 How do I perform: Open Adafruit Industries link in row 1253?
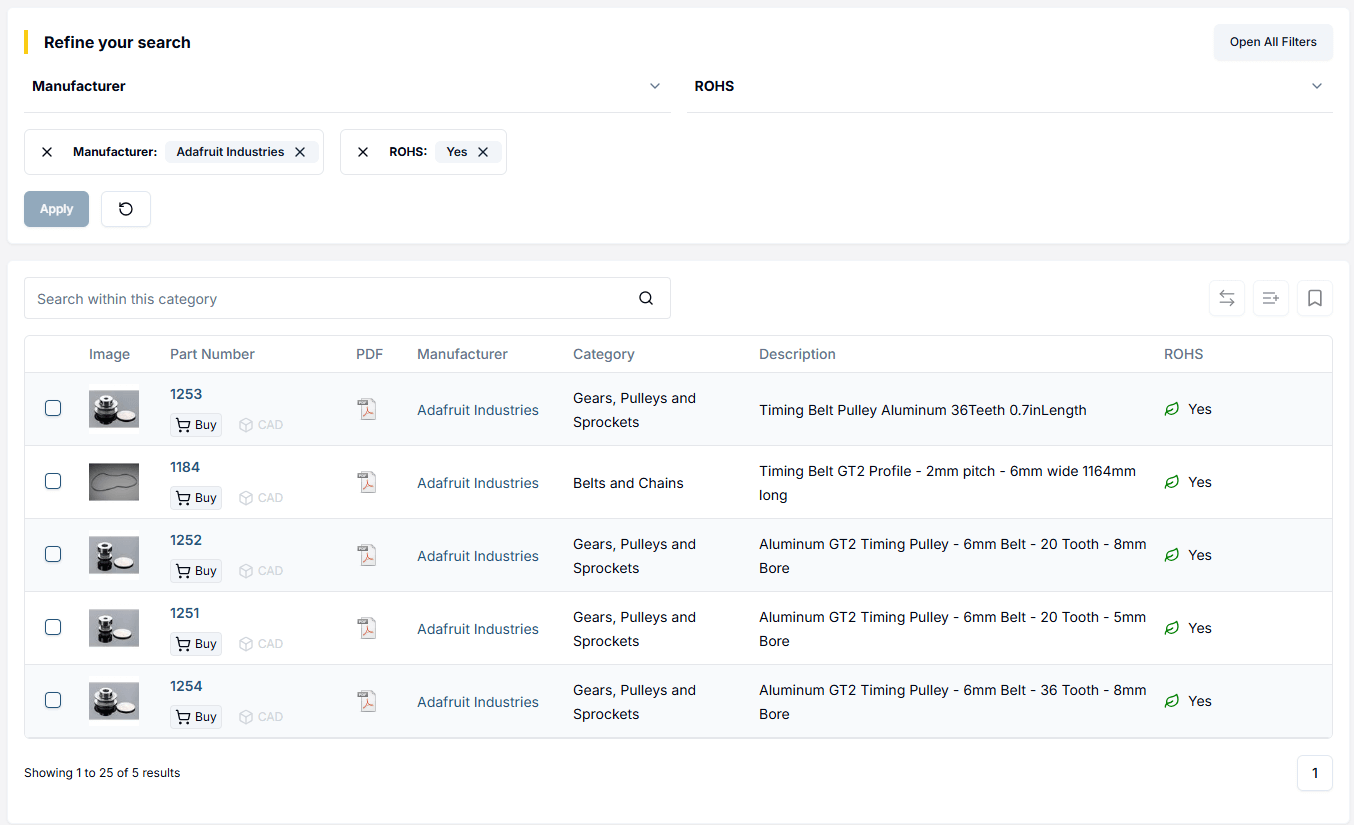point(478,410)
